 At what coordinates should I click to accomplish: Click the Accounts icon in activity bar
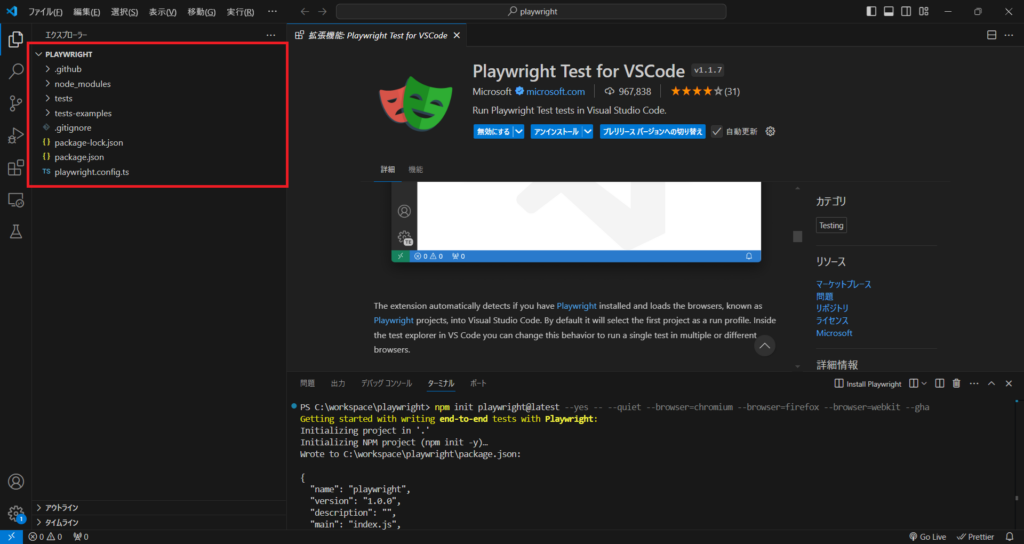[16, 482]
